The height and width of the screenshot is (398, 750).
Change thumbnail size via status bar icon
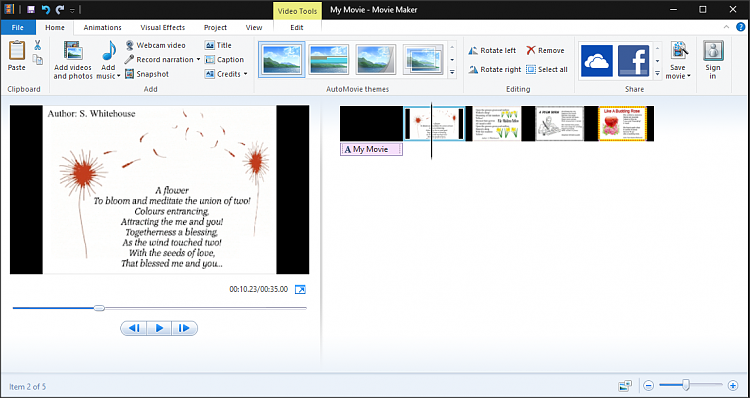625,386
